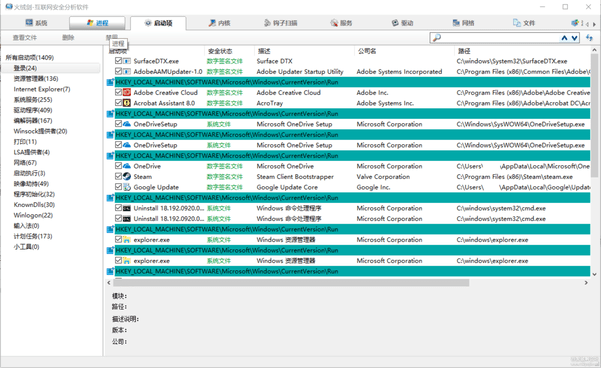Select 网络(67) category in sidebar
The image size is (601, 368).
pos(25,163)
